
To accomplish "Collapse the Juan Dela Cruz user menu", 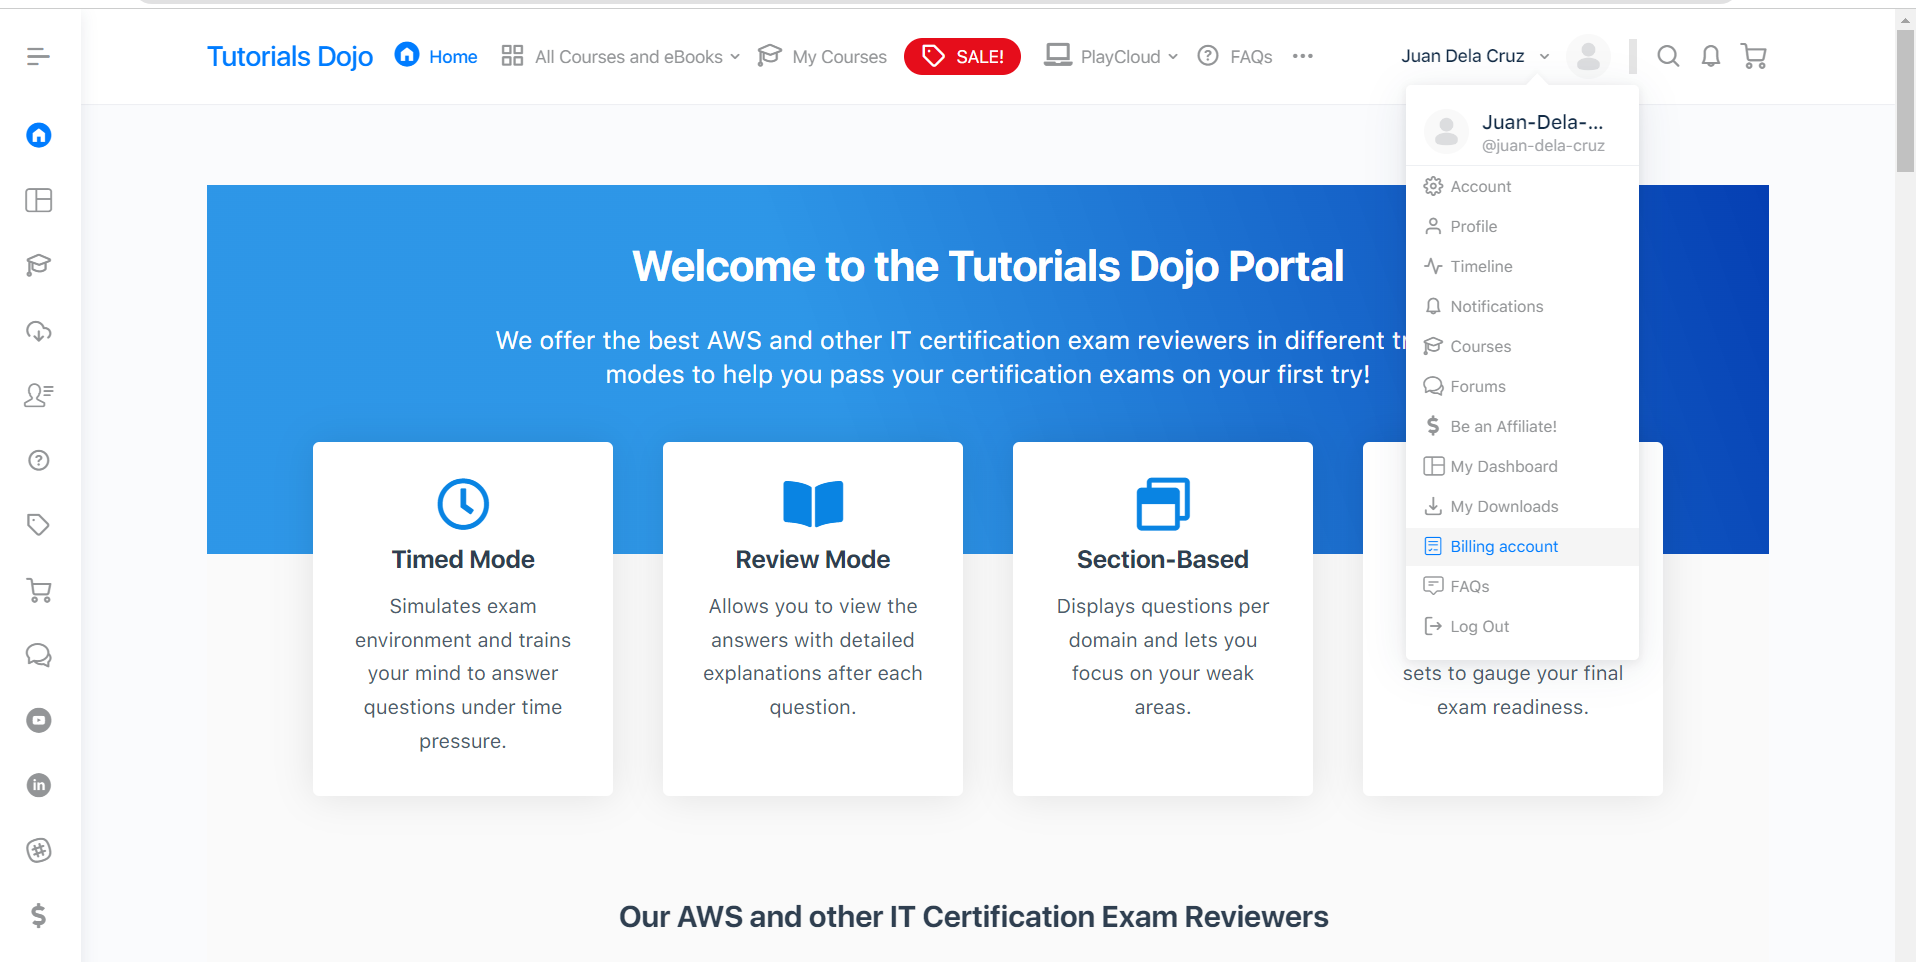I will coord(1475,57).
